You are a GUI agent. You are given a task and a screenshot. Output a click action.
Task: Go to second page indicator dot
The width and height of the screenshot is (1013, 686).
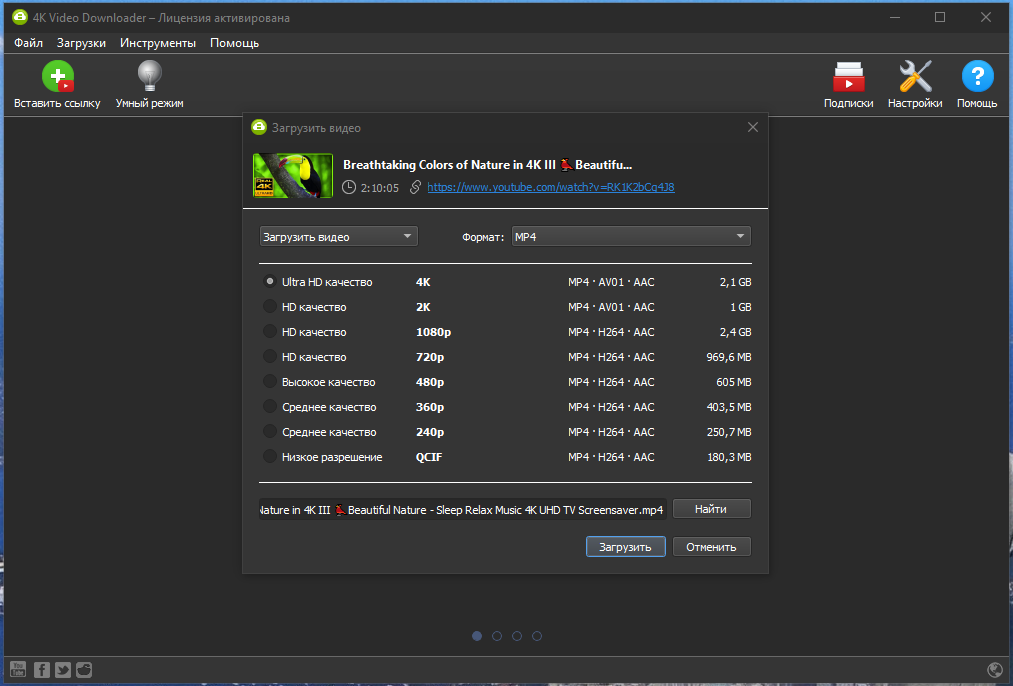coord(497,636)
